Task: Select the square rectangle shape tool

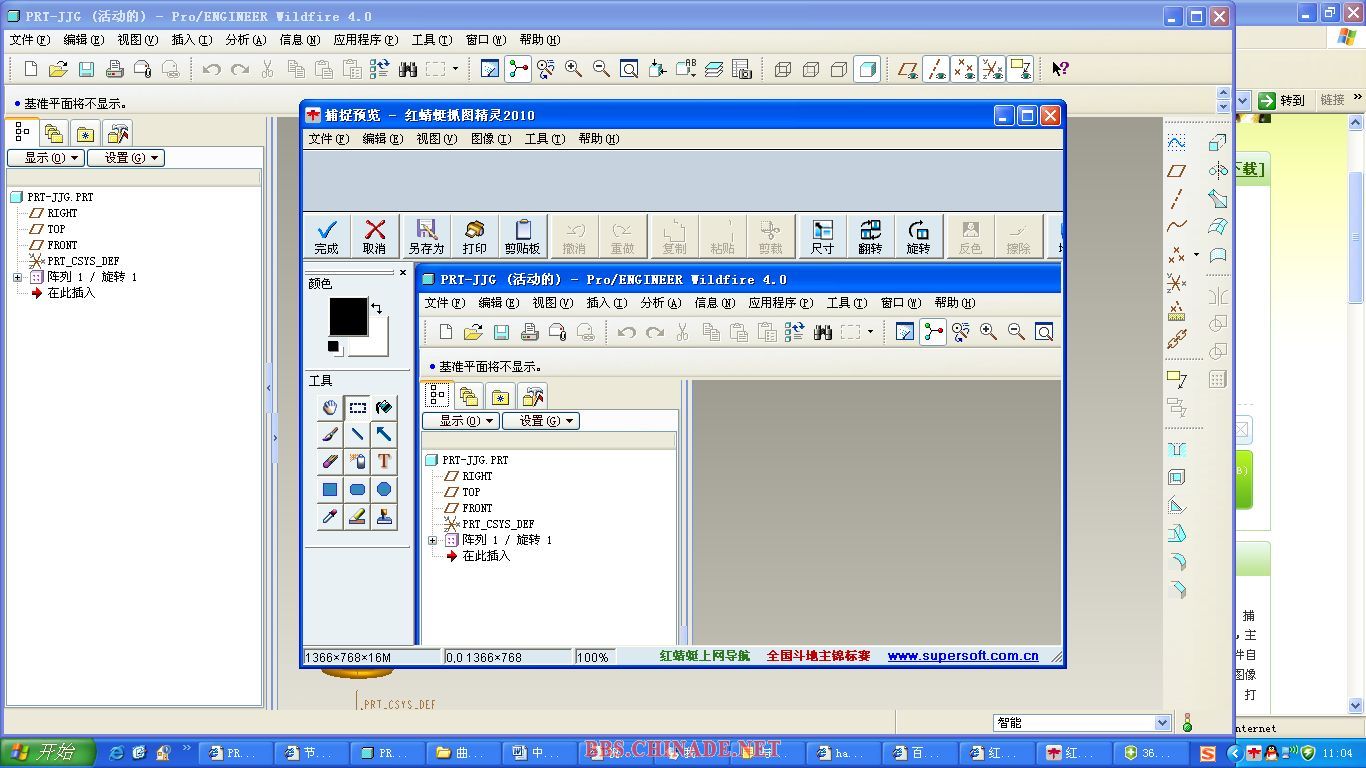Action: [330, 489]
